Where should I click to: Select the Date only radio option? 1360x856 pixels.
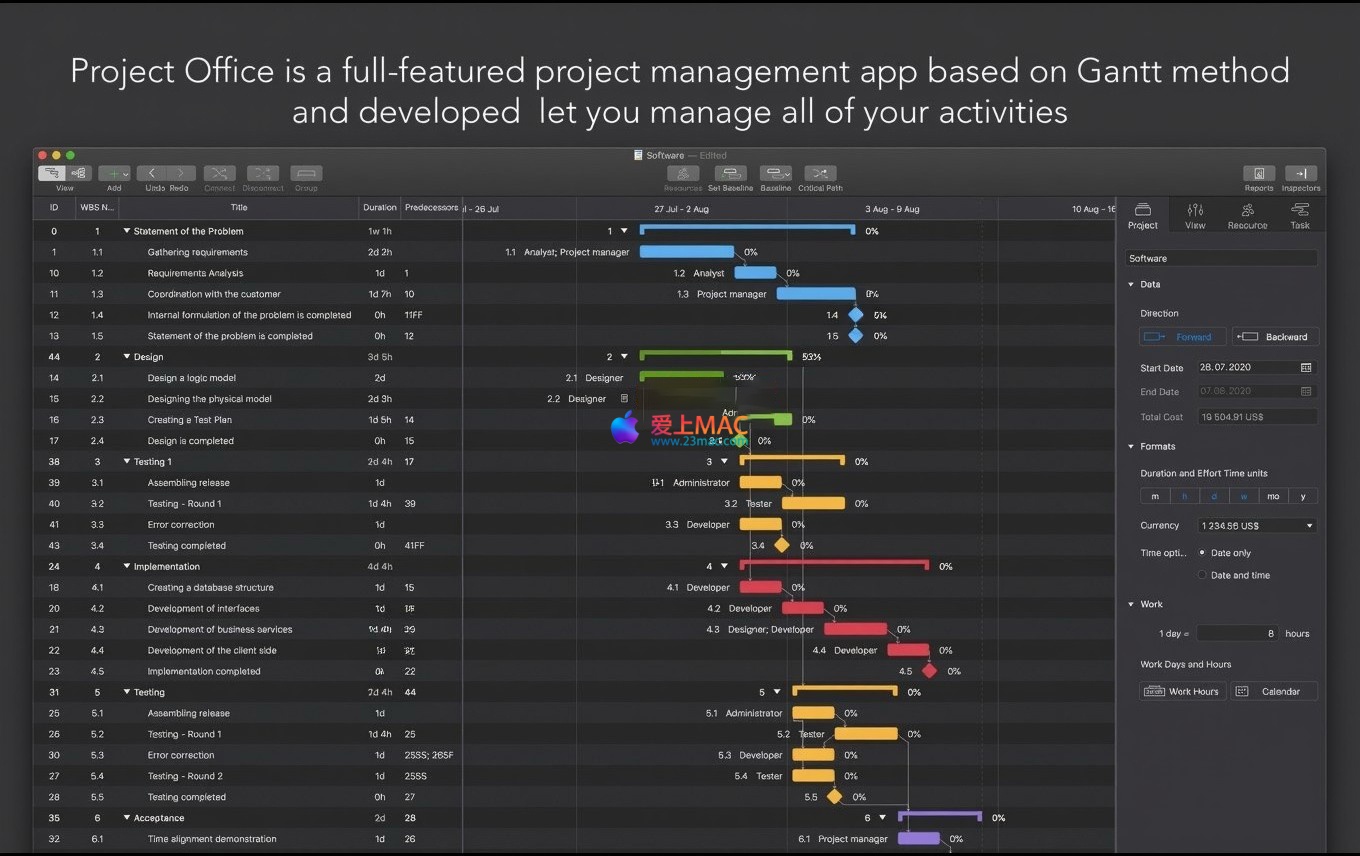[1202, 553]
